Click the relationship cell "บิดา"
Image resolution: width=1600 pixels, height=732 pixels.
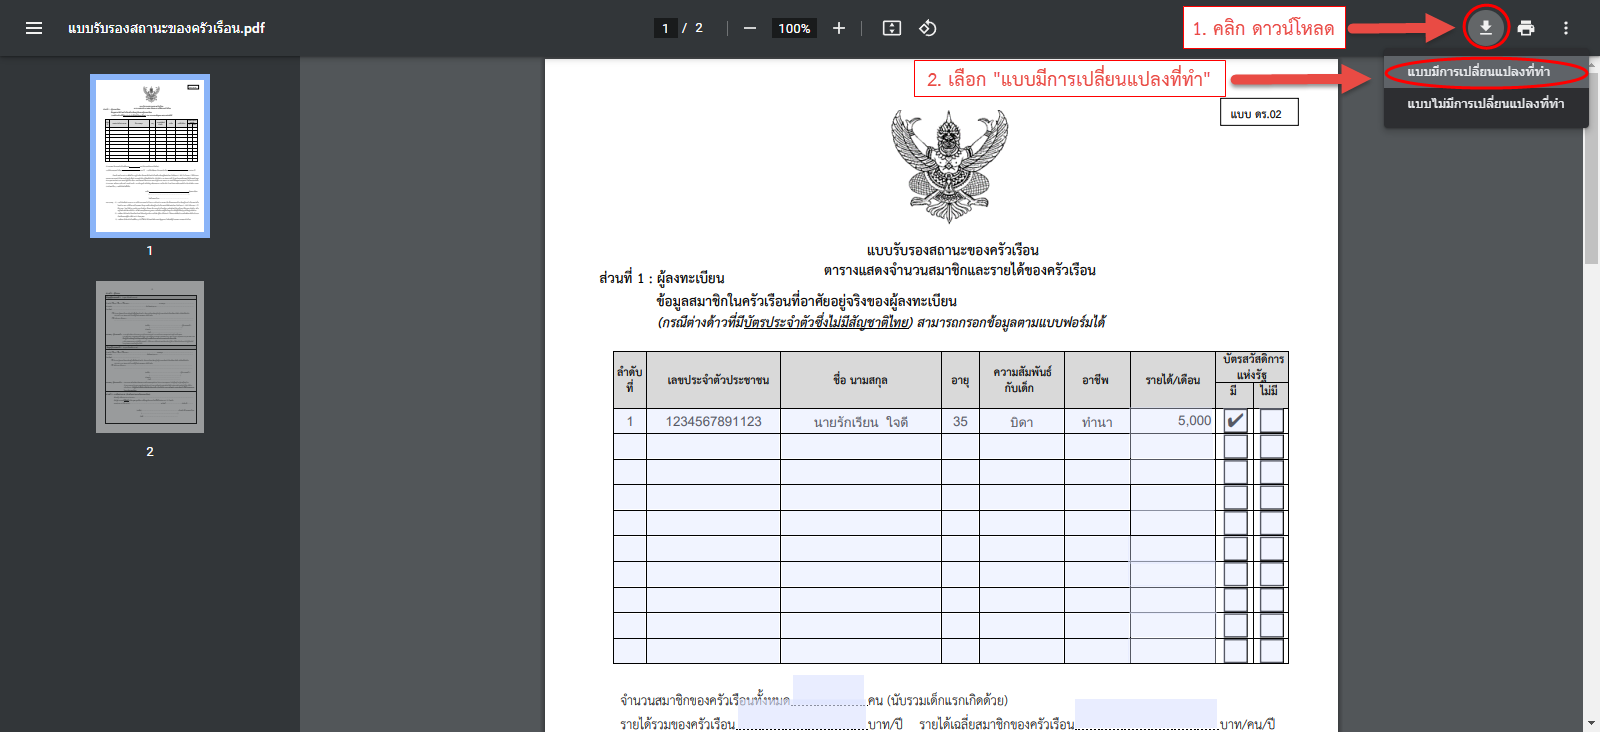tap(1022, 421)
